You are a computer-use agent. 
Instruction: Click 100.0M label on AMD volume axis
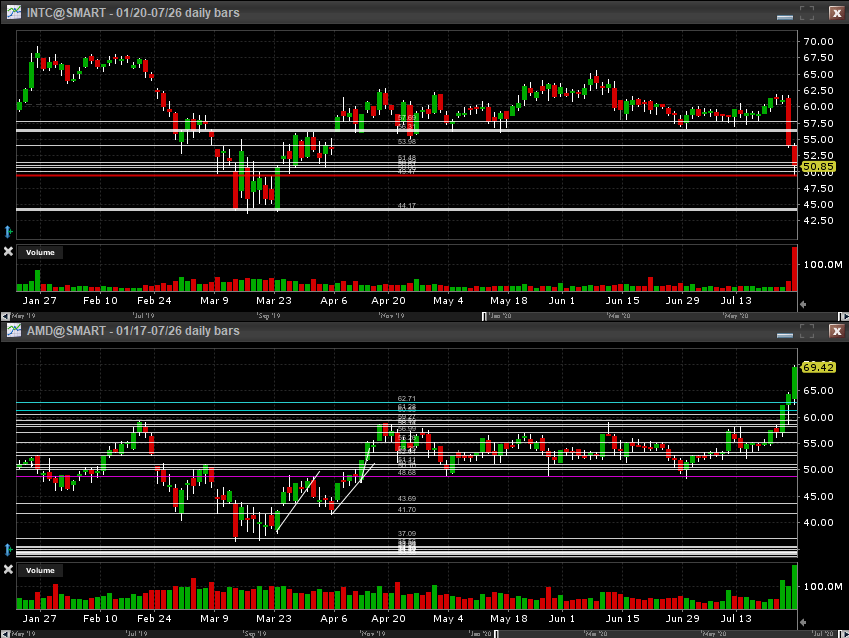tap(823, 587)
